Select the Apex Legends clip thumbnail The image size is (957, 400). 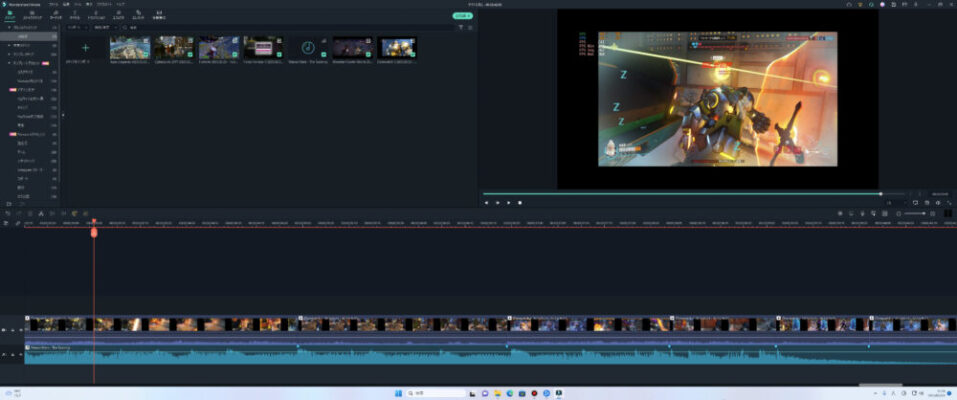[130, 48]
